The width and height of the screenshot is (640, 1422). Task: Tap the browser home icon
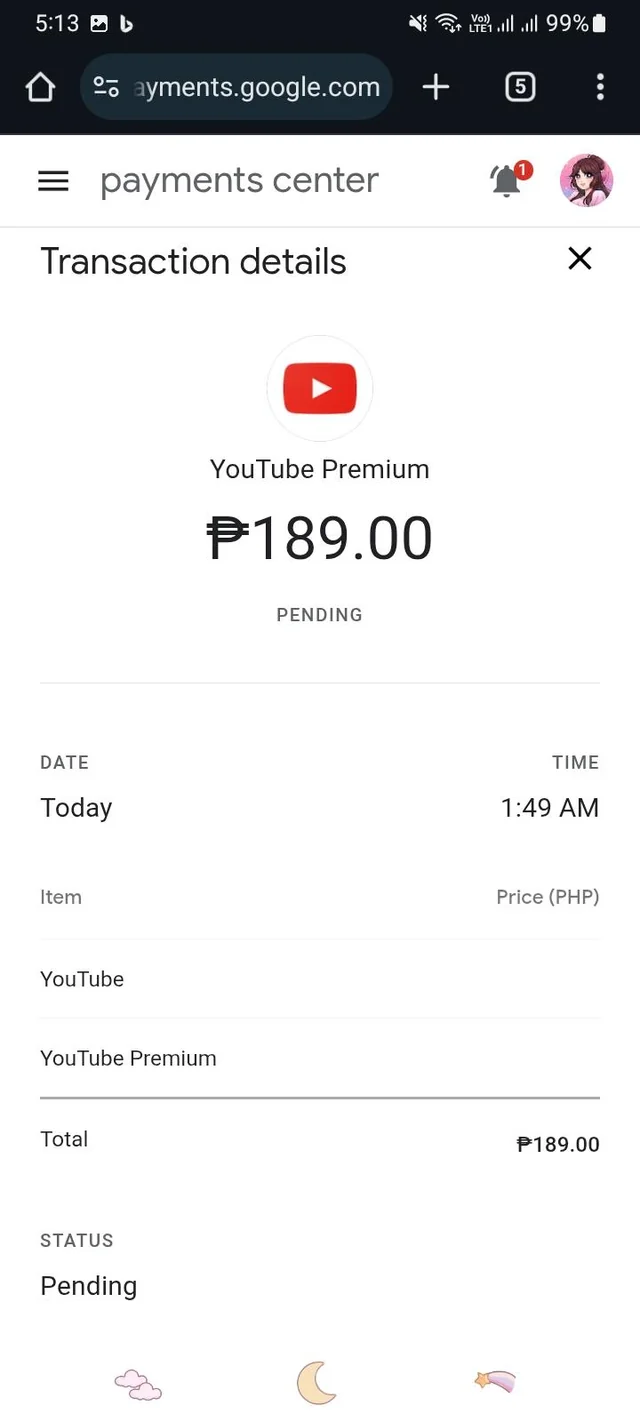point(40,88)
